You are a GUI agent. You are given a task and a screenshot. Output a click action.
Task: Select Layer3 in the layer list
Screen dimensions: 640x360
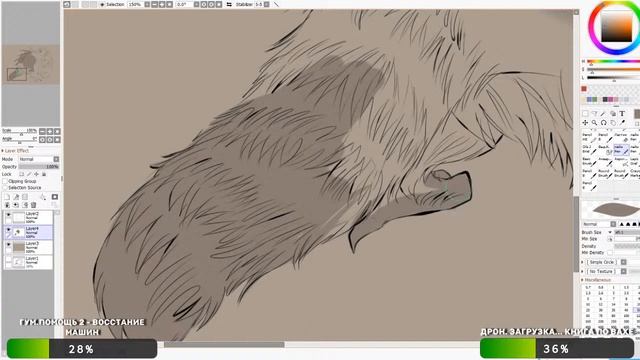pyautogui.click(x=33, y=247)
